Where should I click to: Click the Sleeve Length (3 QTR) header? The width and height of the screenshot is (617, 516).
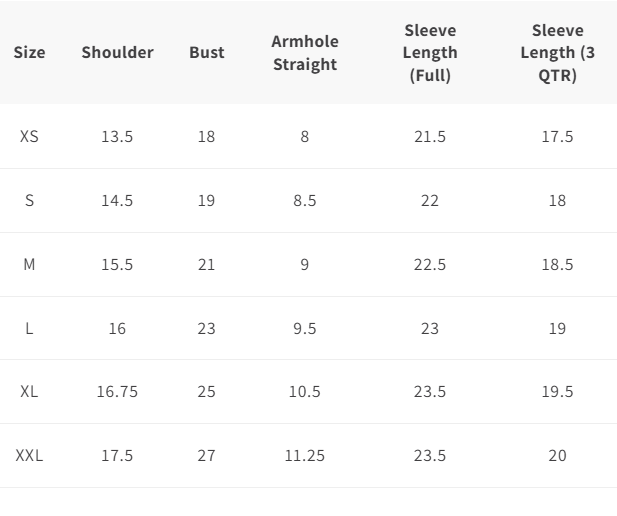tap(558, 53)
